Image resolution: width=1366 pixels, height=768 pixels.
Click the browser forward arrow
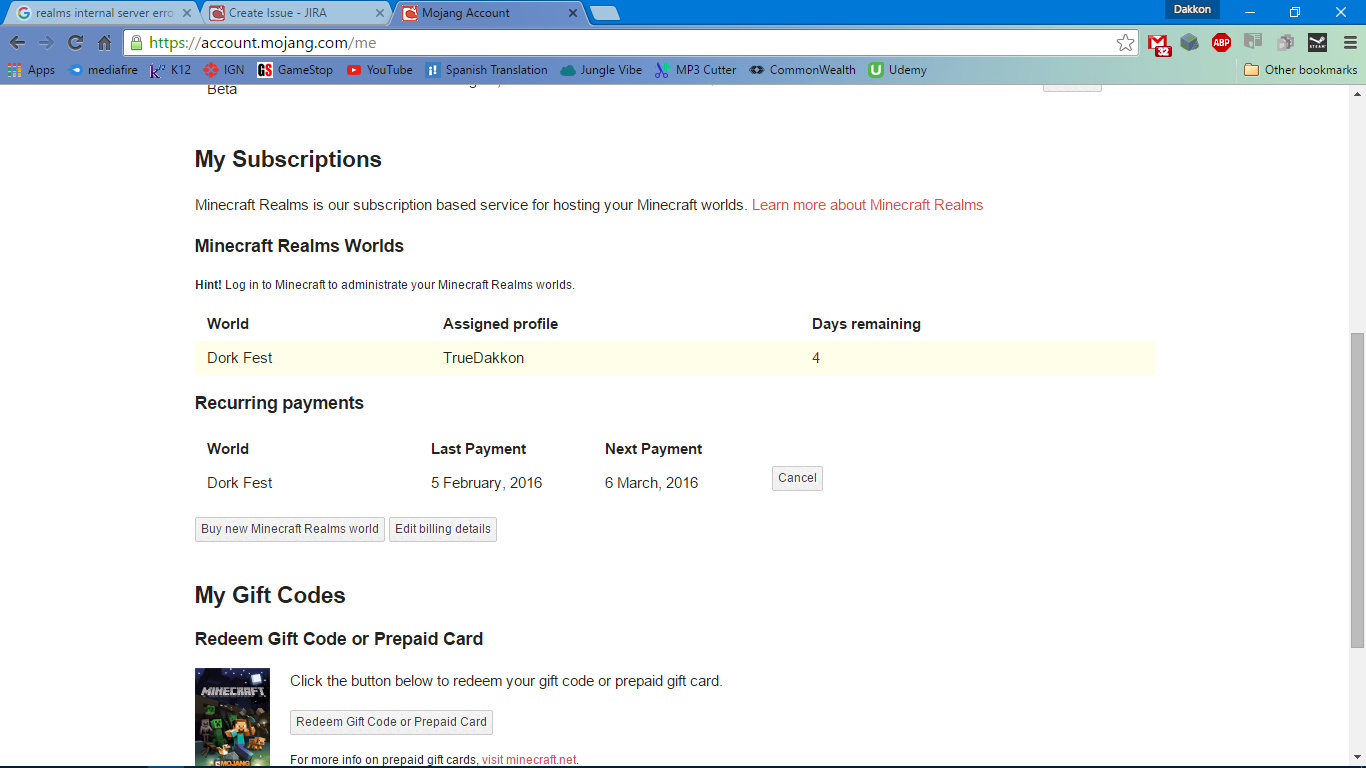click(x=46, y=43)
